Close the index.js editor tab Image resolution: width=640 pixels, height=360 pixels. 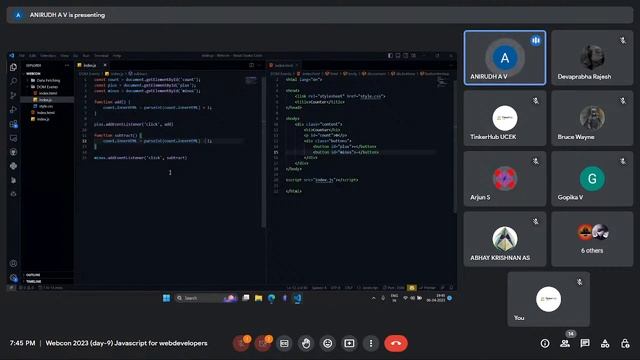coord(105,65)
